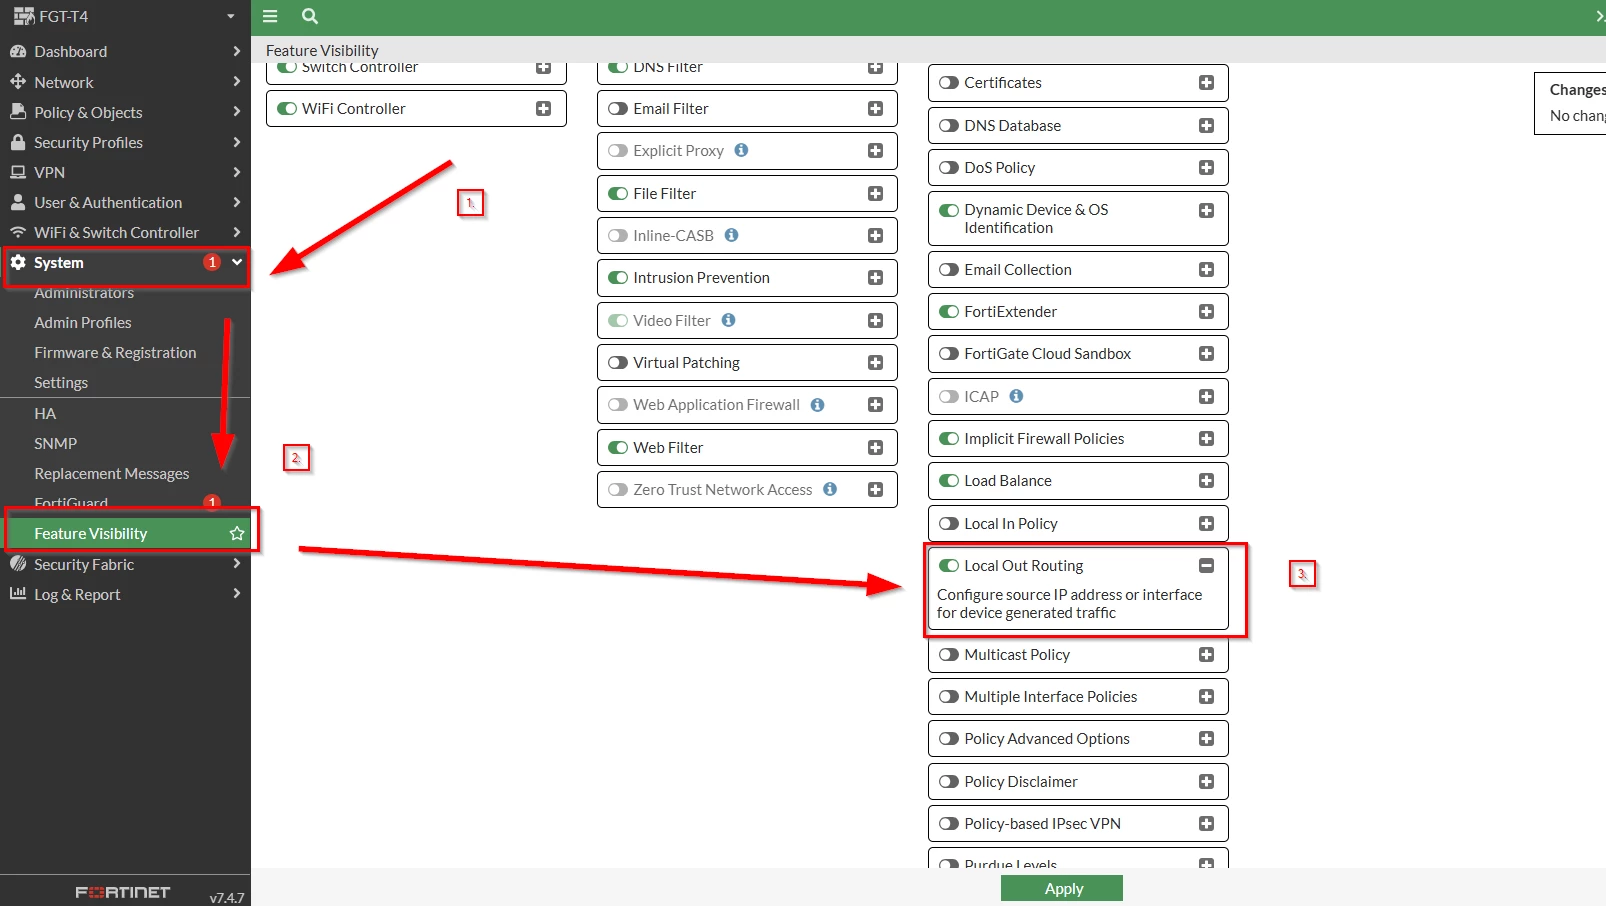Select Feature Visibility menu item

point(125,533)
